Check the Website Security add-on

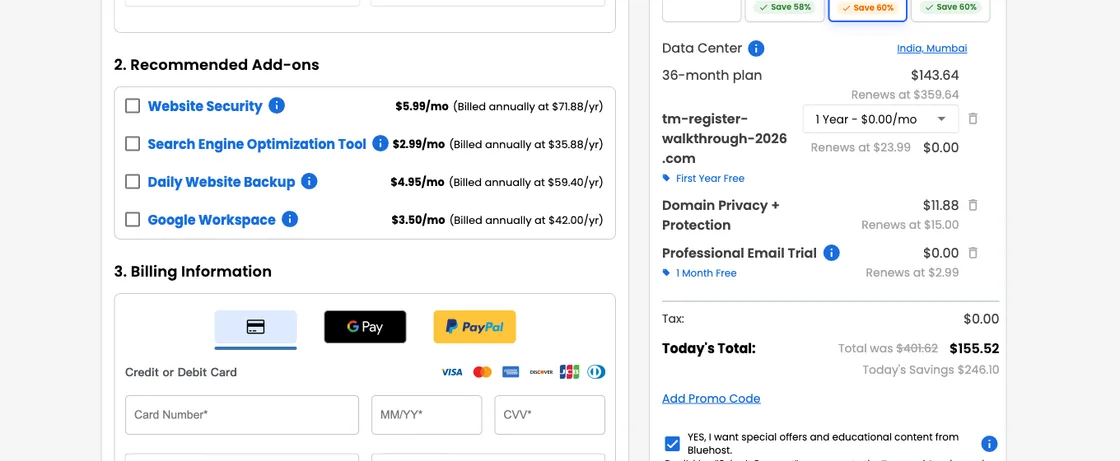pyautogui.click(x=132, y=106)
